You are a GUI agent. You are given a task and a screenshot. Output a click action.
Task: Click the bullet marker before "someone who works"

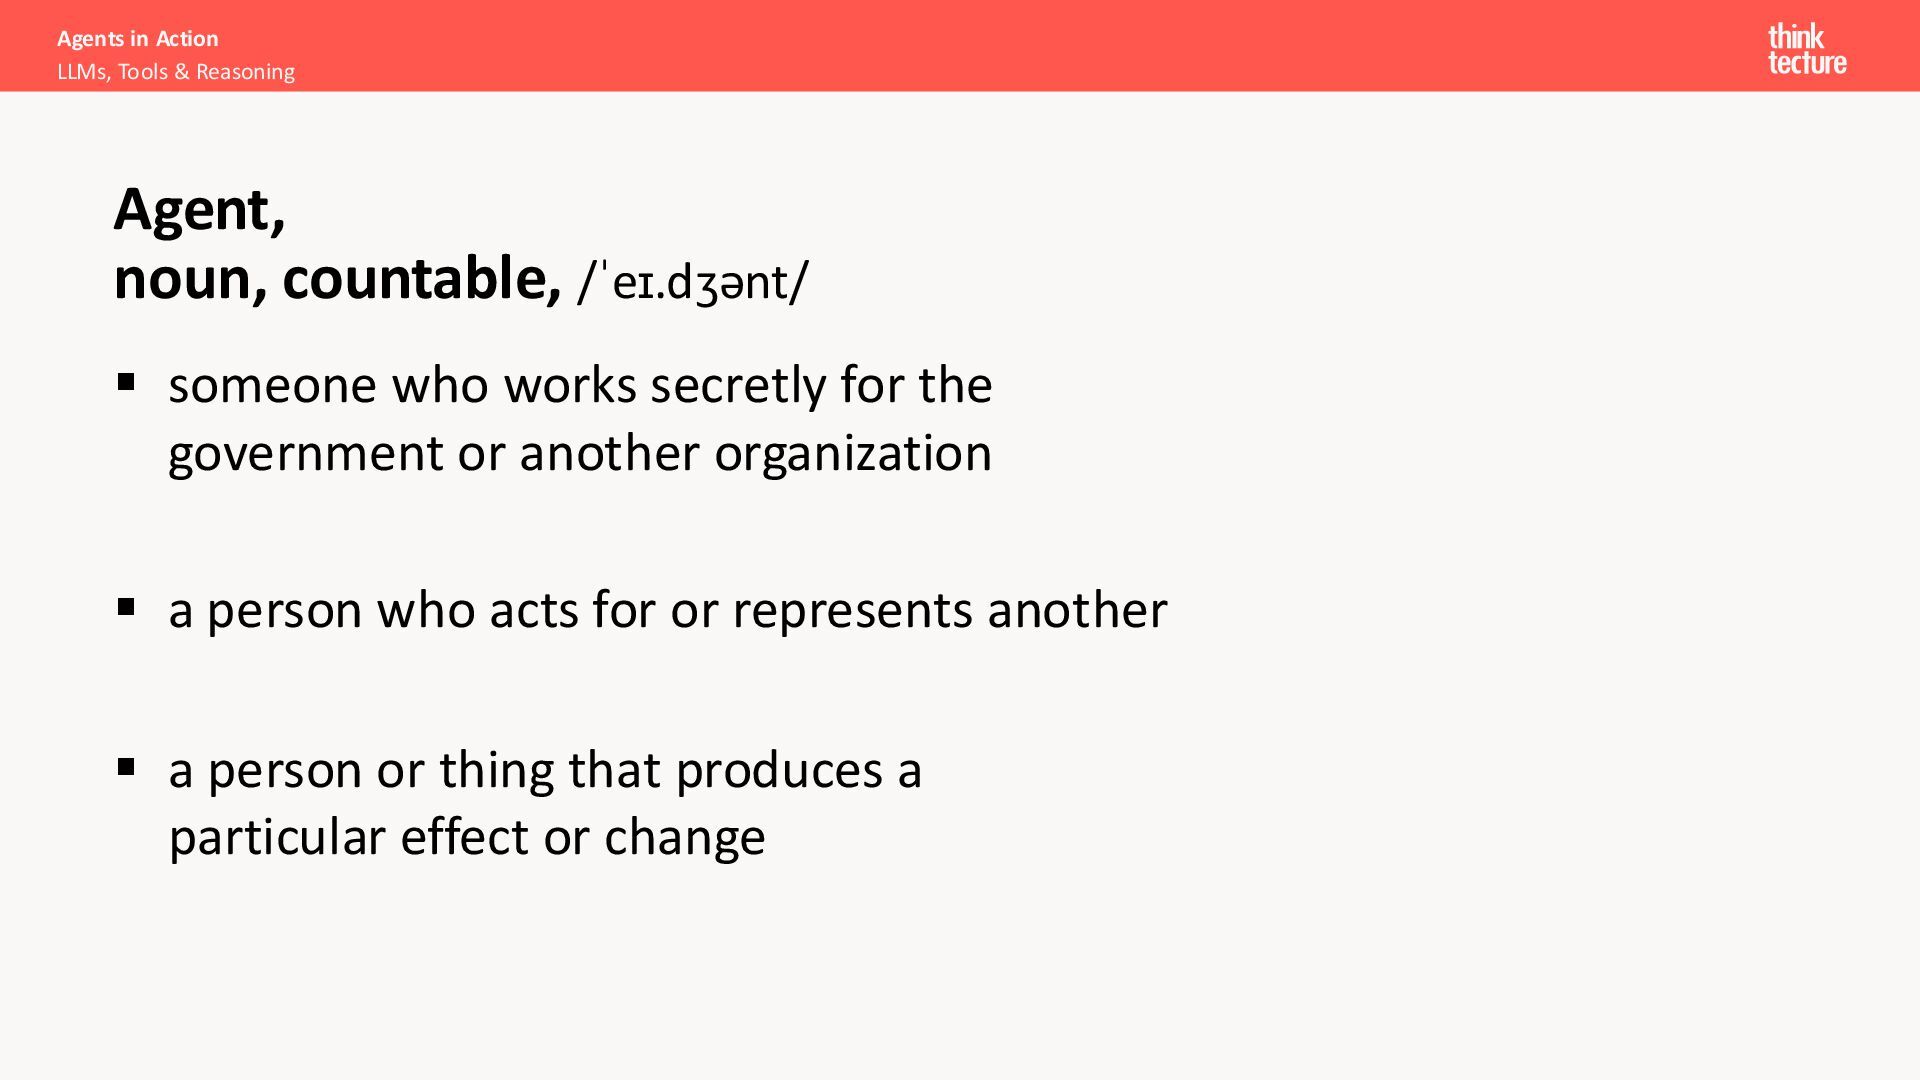click(x=126, y=382)
